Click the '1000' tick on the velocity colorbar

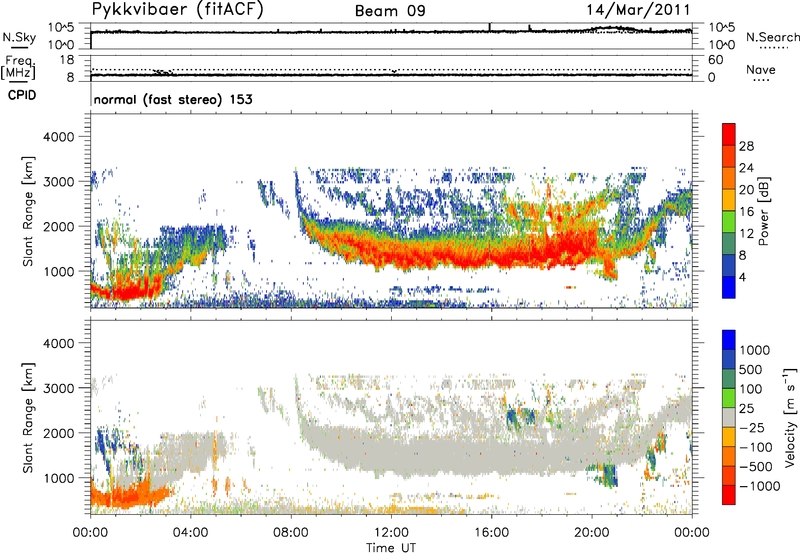[755, 350]
